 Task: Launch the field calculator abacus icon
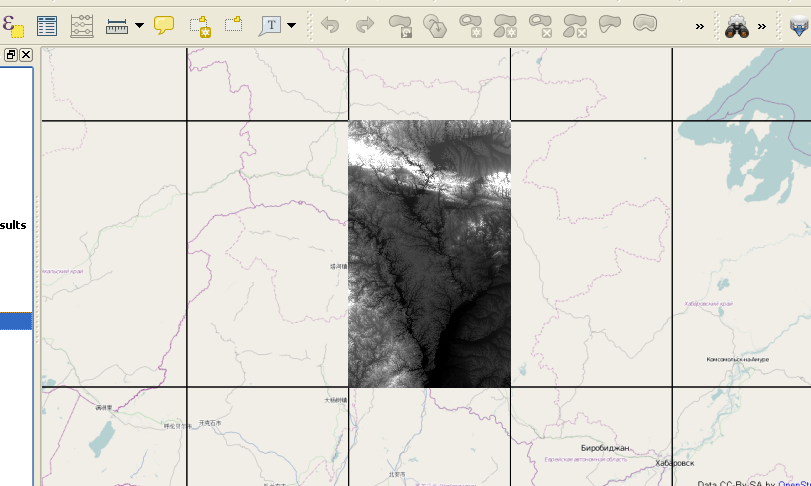(x=82, y=26)
